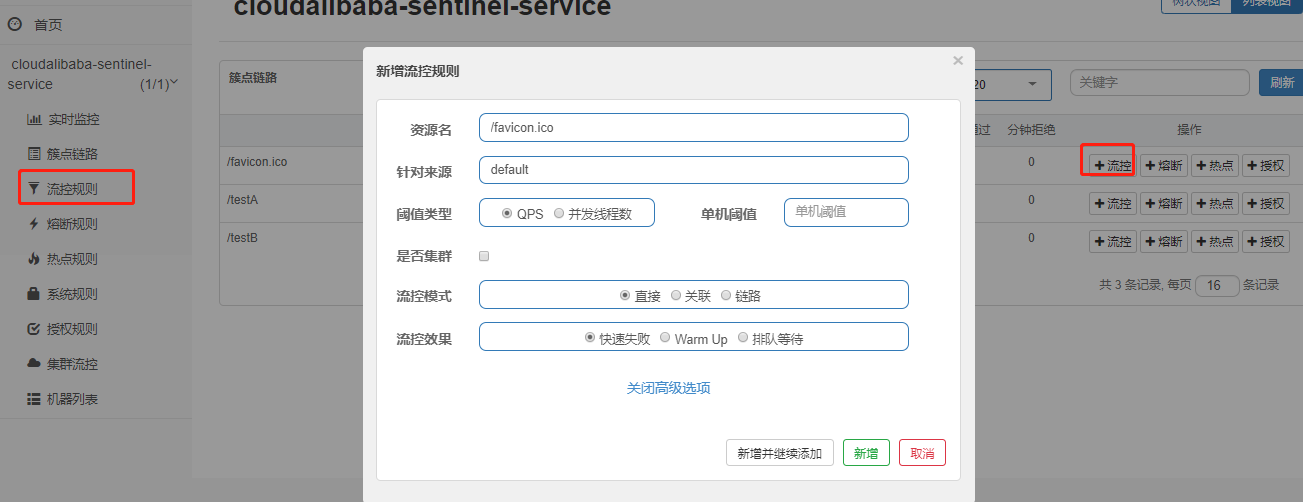The width and height of the screenshot is (1303, 502).
Task: Select the QPS threshold type
Action: coord(507,213)
